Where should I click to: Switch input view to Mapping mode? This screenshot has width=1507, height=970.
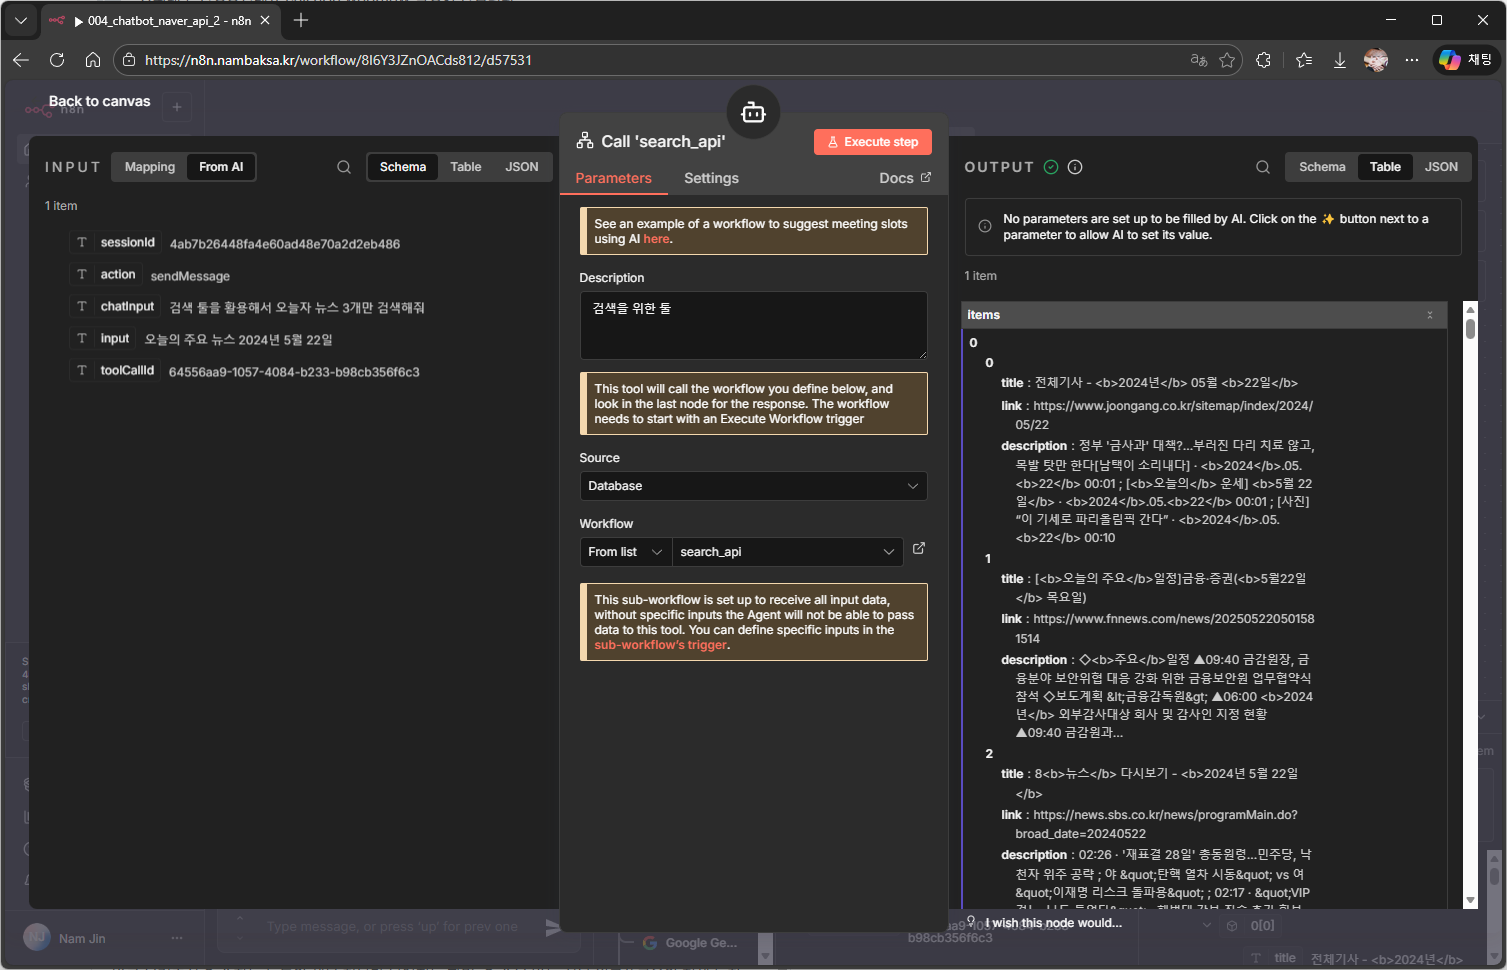(x=150, y=167)
